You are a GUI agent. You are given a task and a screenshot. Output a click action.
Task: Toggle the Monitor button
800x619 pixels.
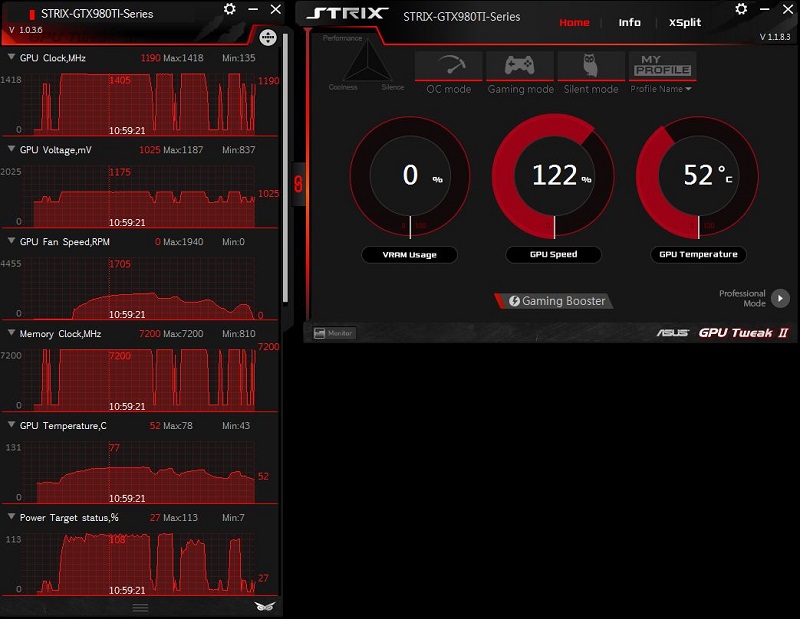[335, 333]
